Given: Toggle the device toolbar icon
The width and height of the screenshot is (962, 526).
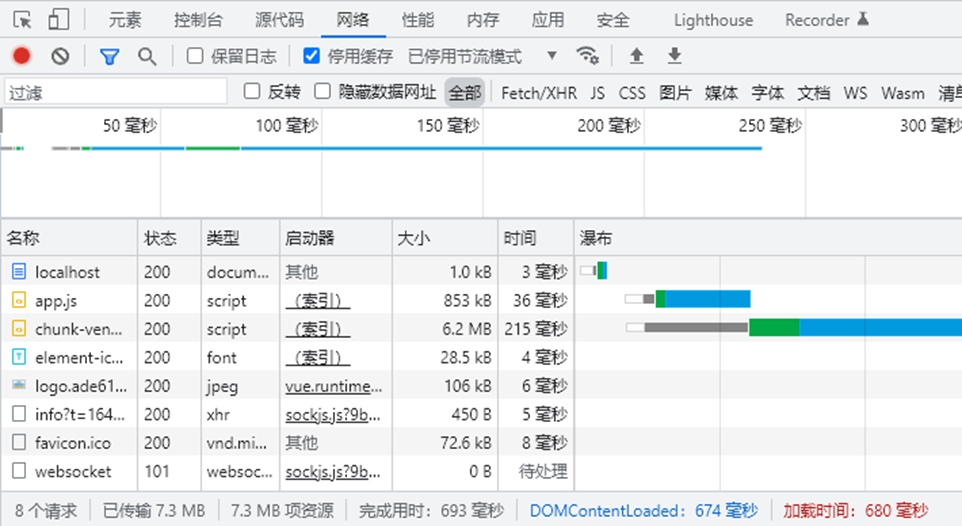Looking at the screenshot, I should (x=59, y=20).
